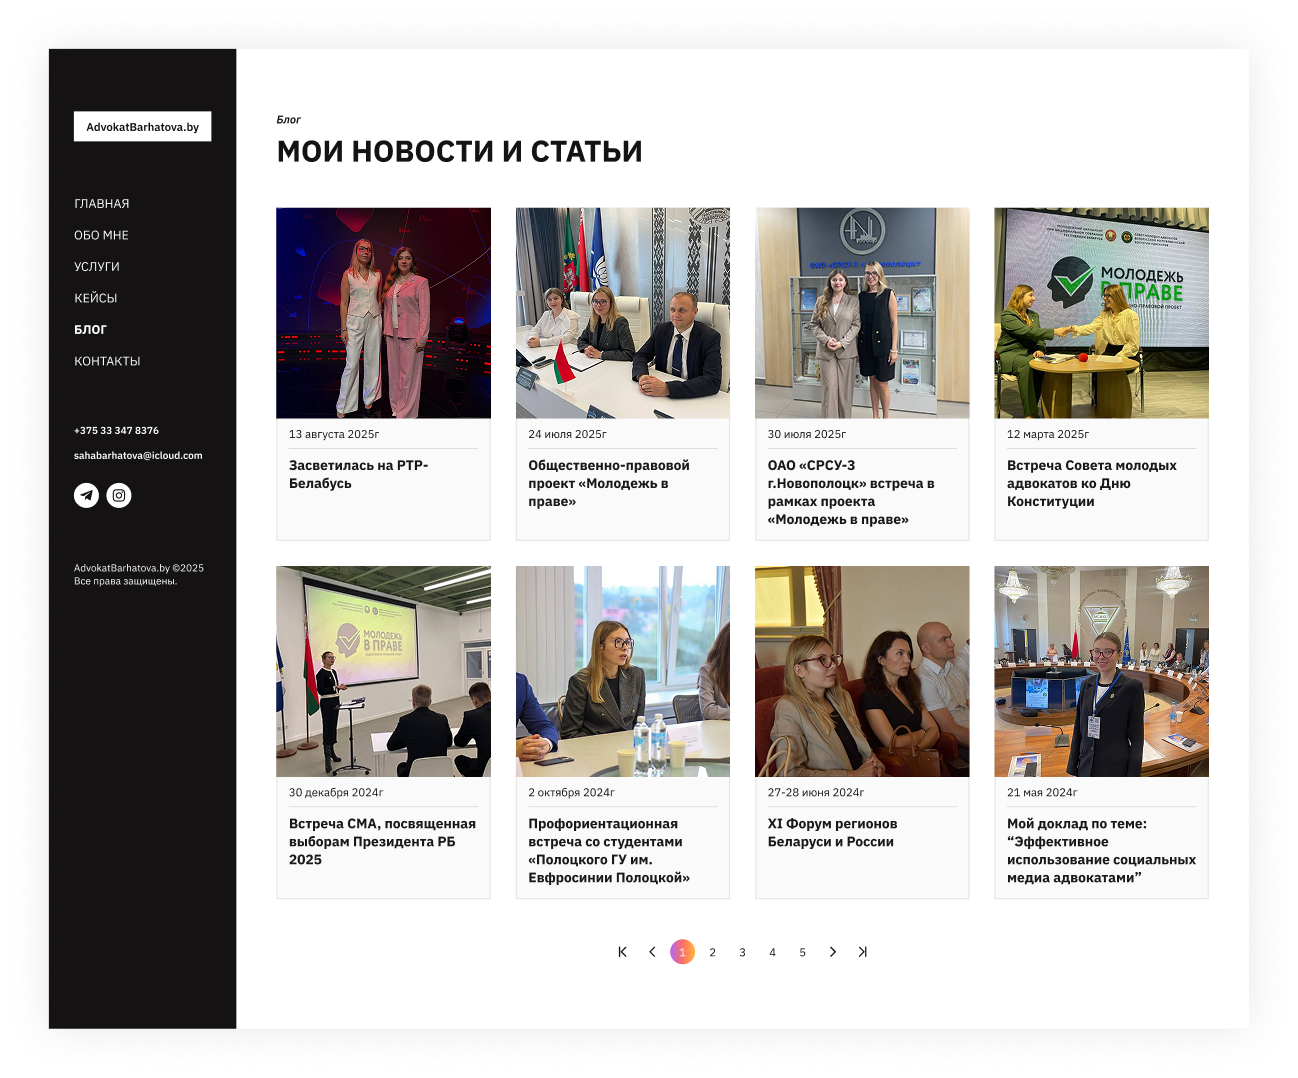1298x1078 pixels.
Task: Jump to last page arrow
Action: pos(862,952)
